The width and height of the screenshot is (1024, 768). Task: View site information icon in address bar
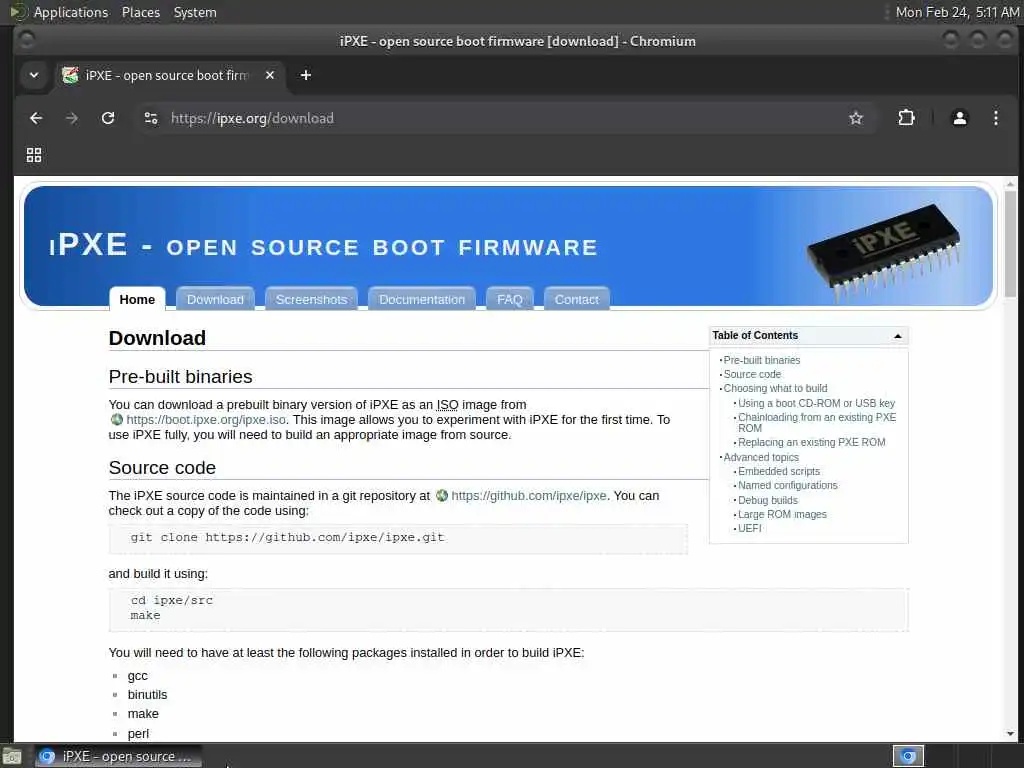[x=151, y=118]
